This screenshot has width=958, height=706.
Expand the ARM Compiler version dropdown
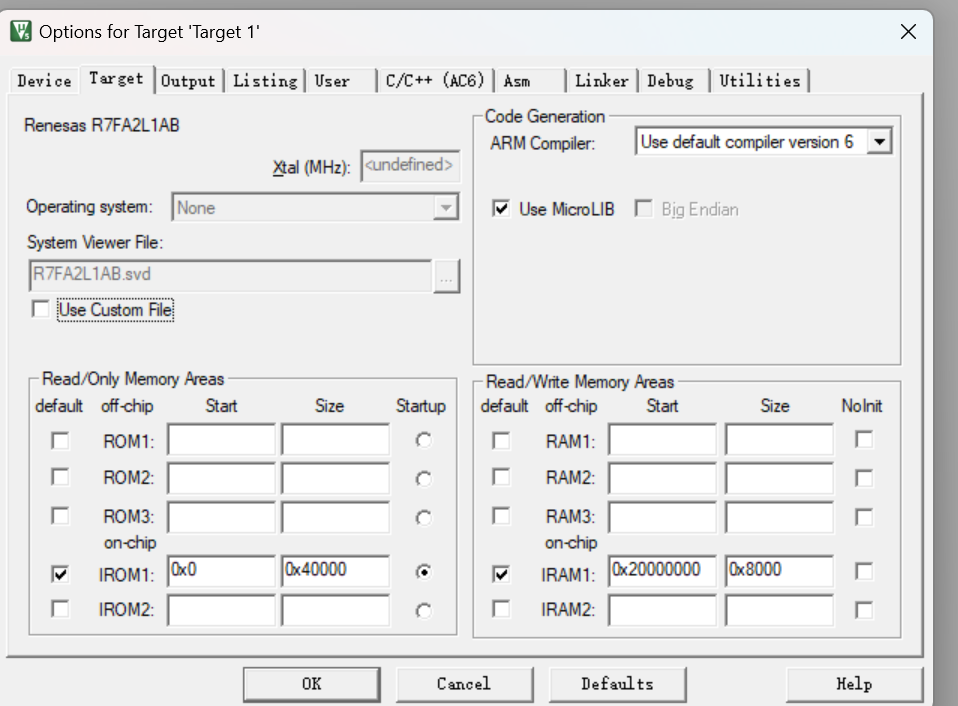click(879, 142)
